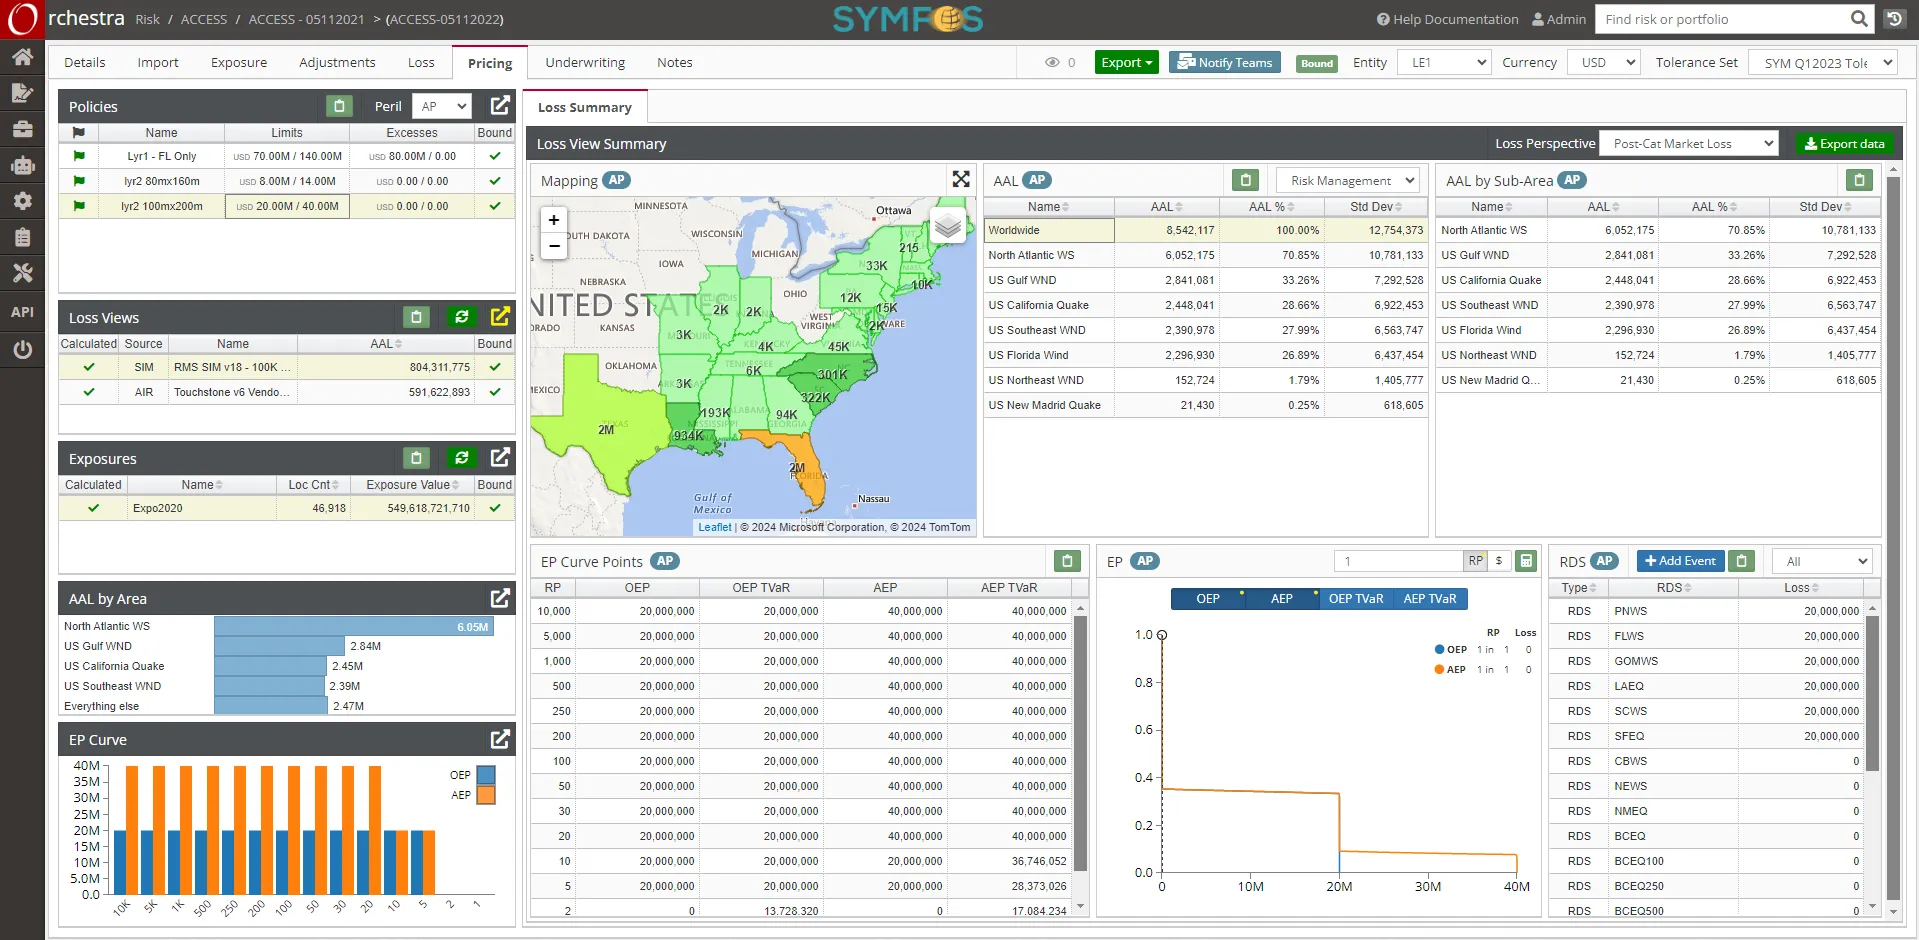Screen dimensions: 1919x940
Task: Open the Settings gear in the sidebar
Action: pyautogui.click(x=22, y=201)
